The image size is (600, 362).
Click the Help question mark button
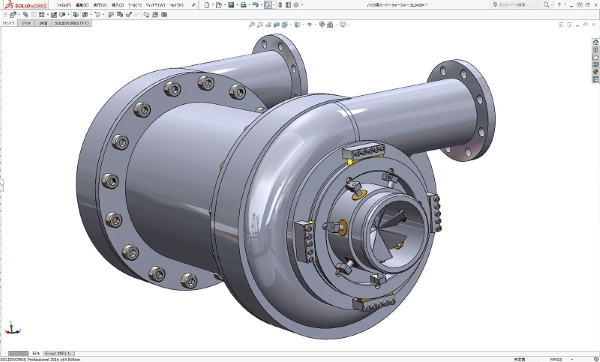[x=559, y=5]
